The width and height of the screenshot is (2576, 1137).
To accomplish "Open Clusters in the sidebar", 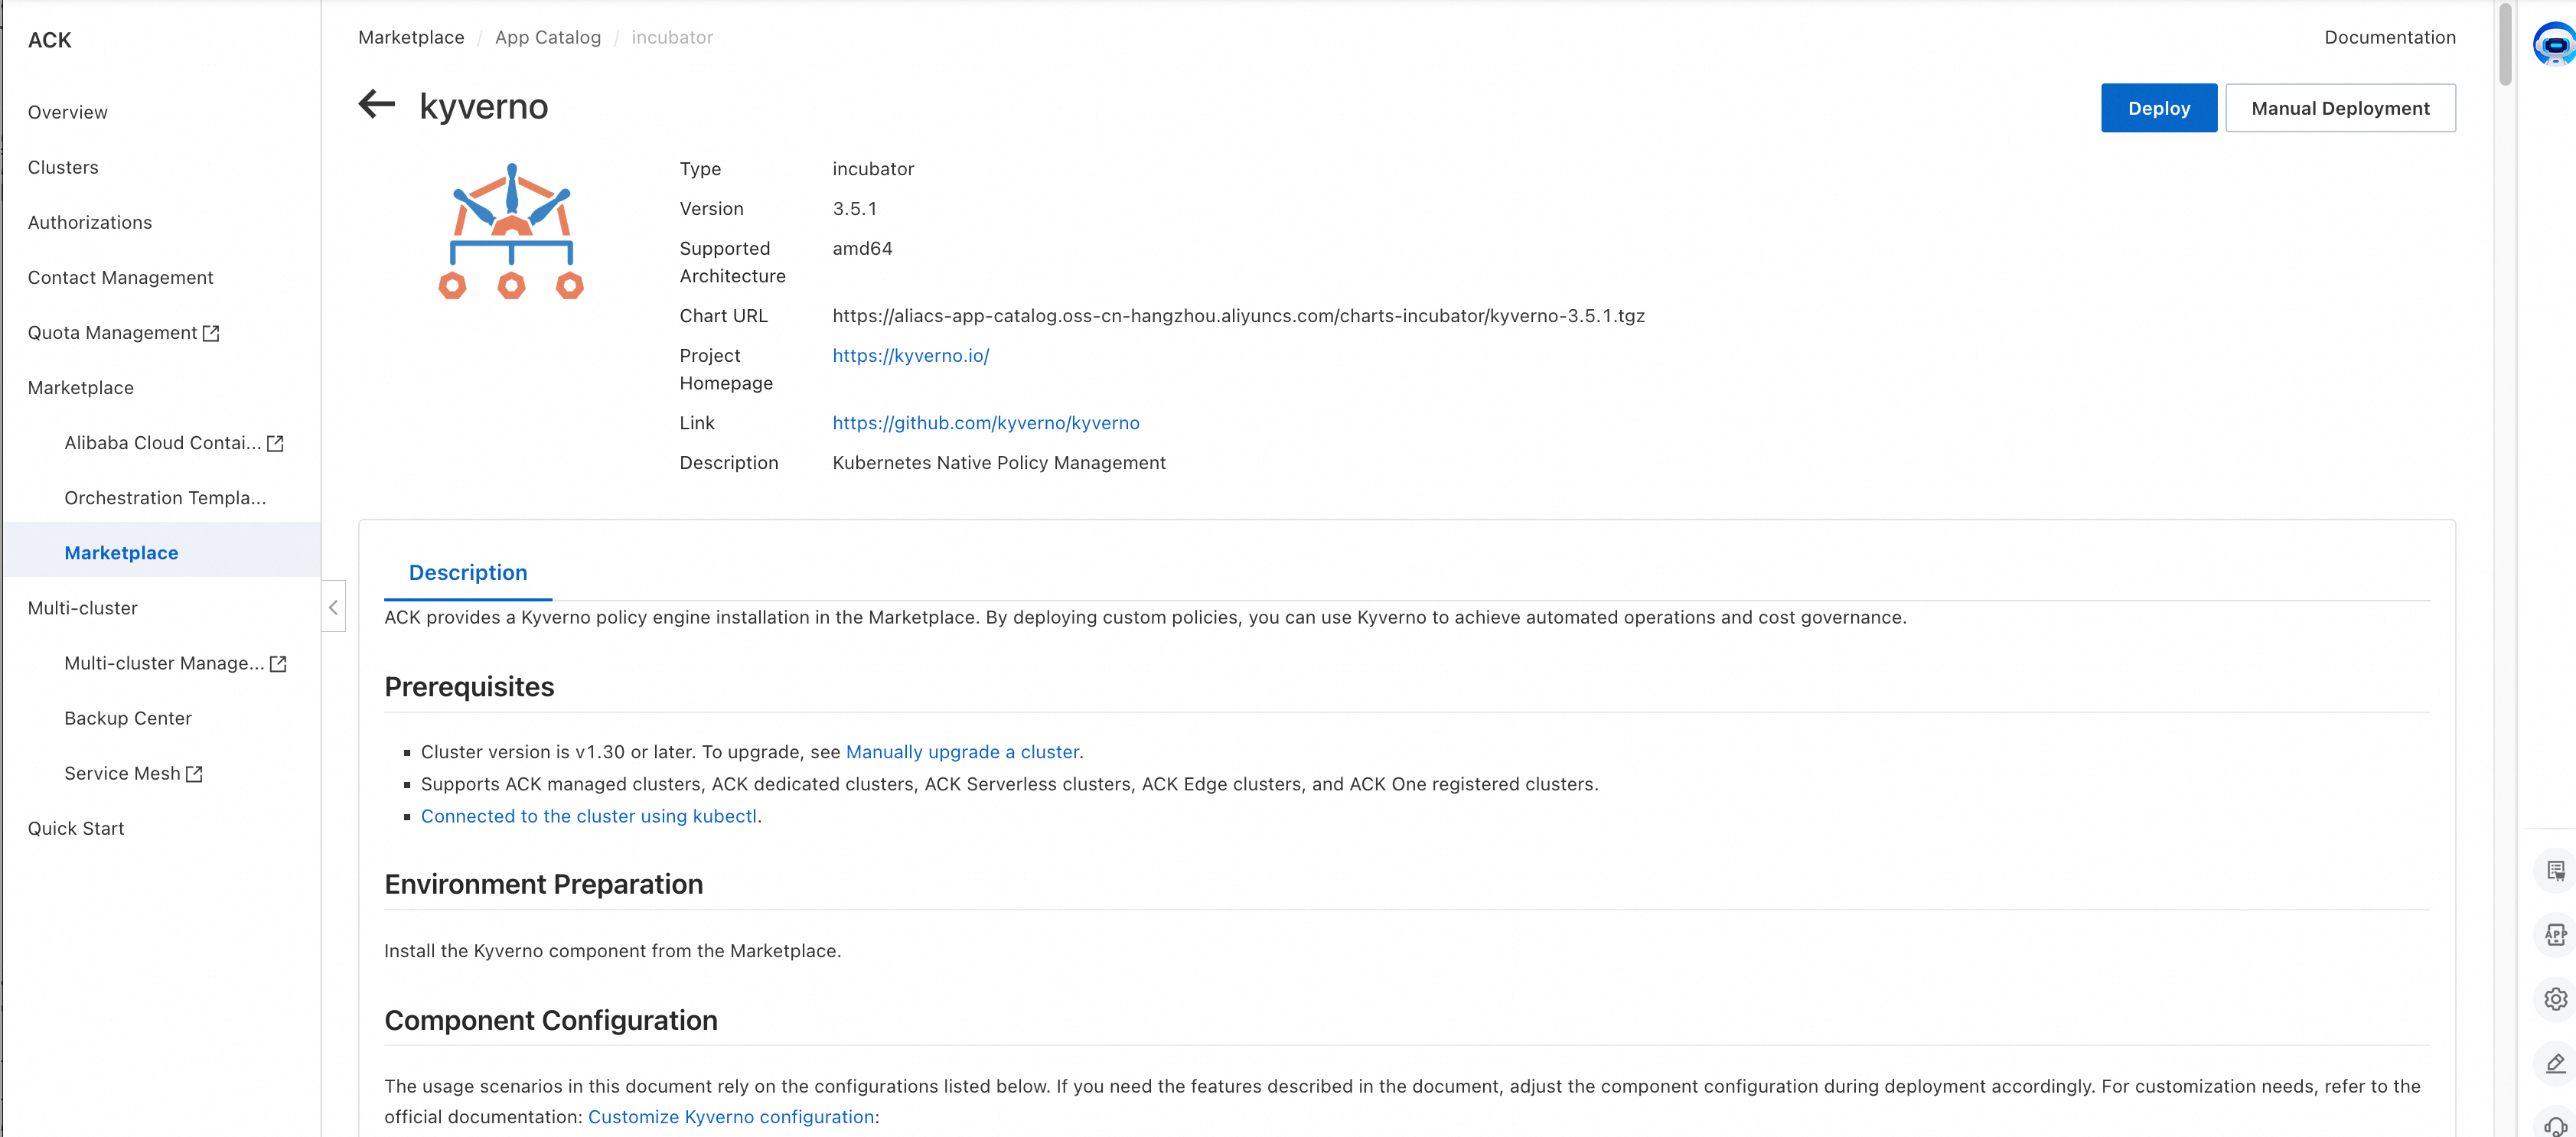I will pos(63,167).
